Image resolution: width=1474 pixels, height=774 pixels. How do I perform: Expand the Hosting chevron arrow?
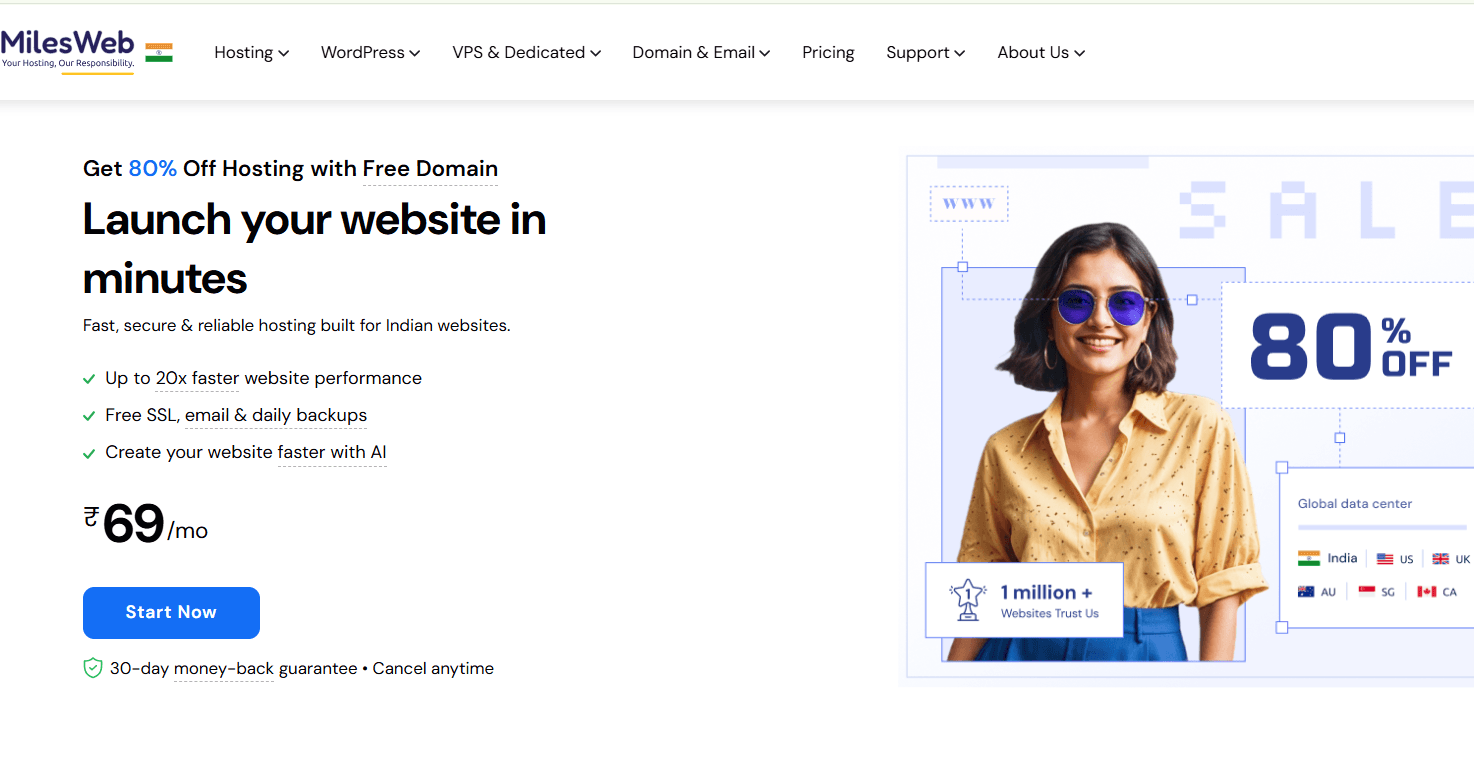284,53
